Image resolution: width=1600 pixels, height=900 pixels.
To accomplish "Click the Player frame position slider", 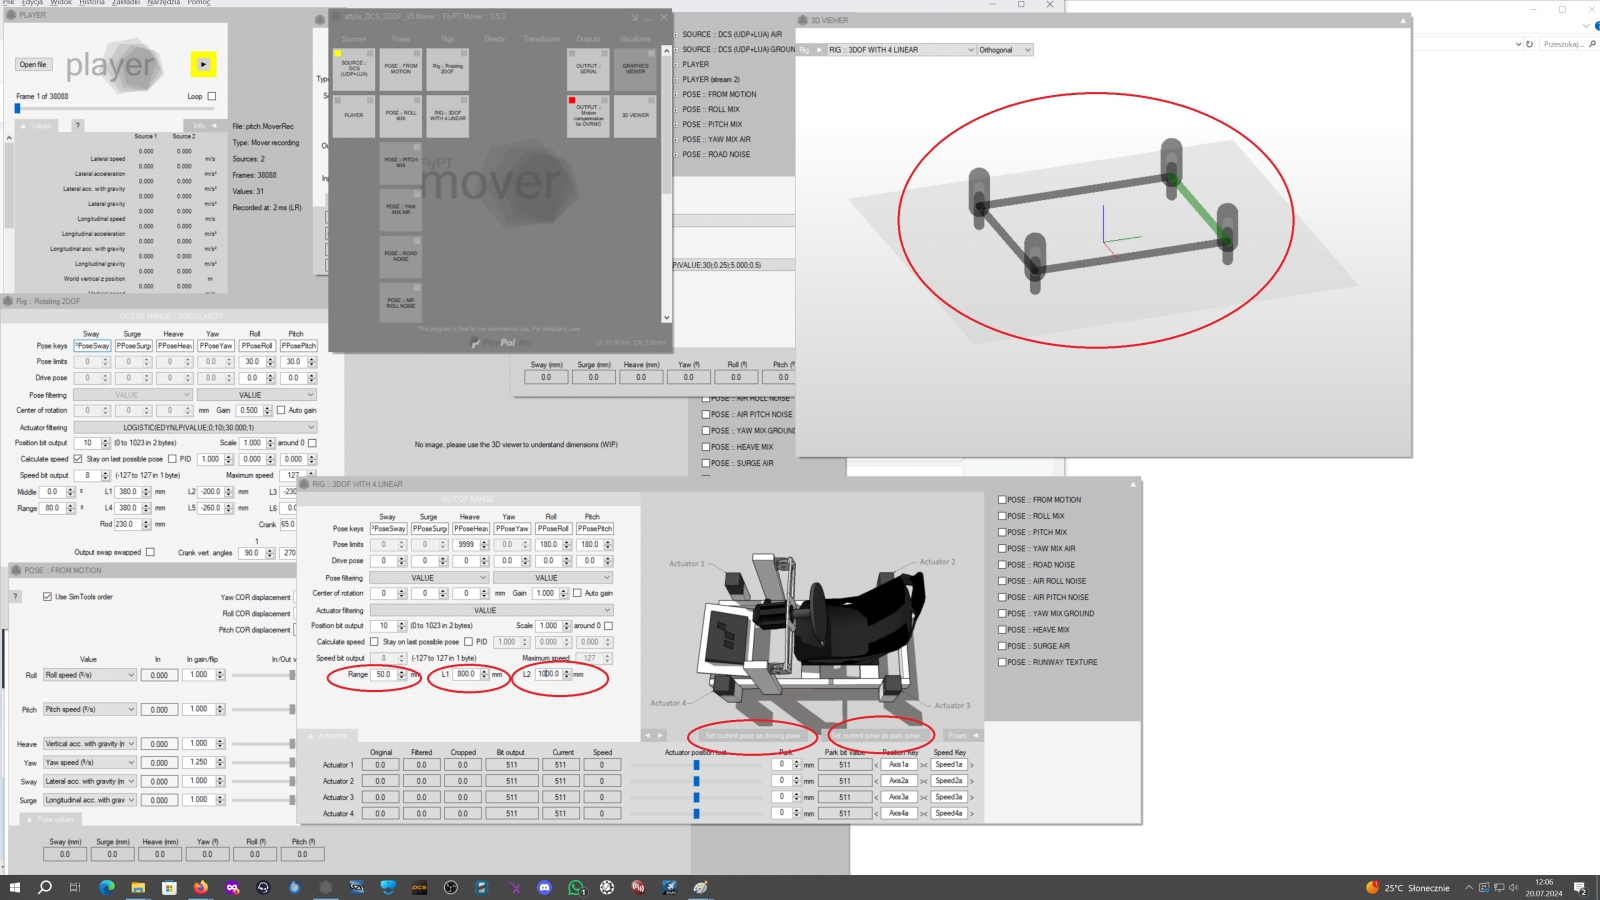I will tap(114, 108).
